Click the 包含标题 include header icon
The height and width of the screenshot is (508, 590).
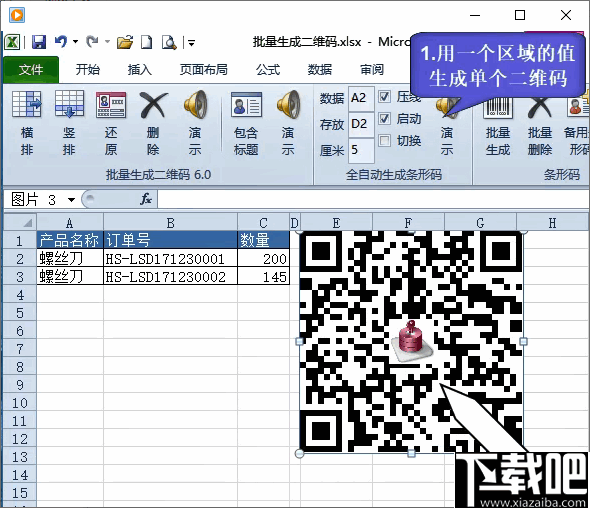point(246,104)
